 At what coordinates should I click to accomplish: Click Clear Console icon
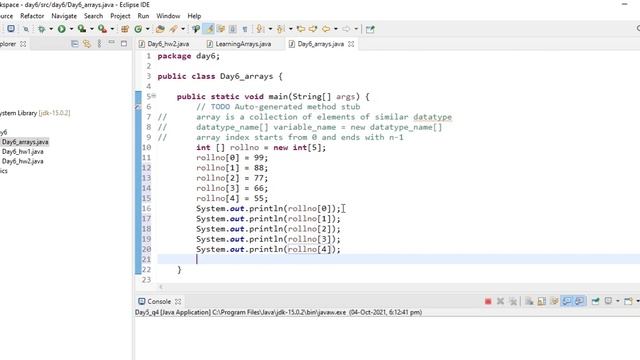(529, 301)
